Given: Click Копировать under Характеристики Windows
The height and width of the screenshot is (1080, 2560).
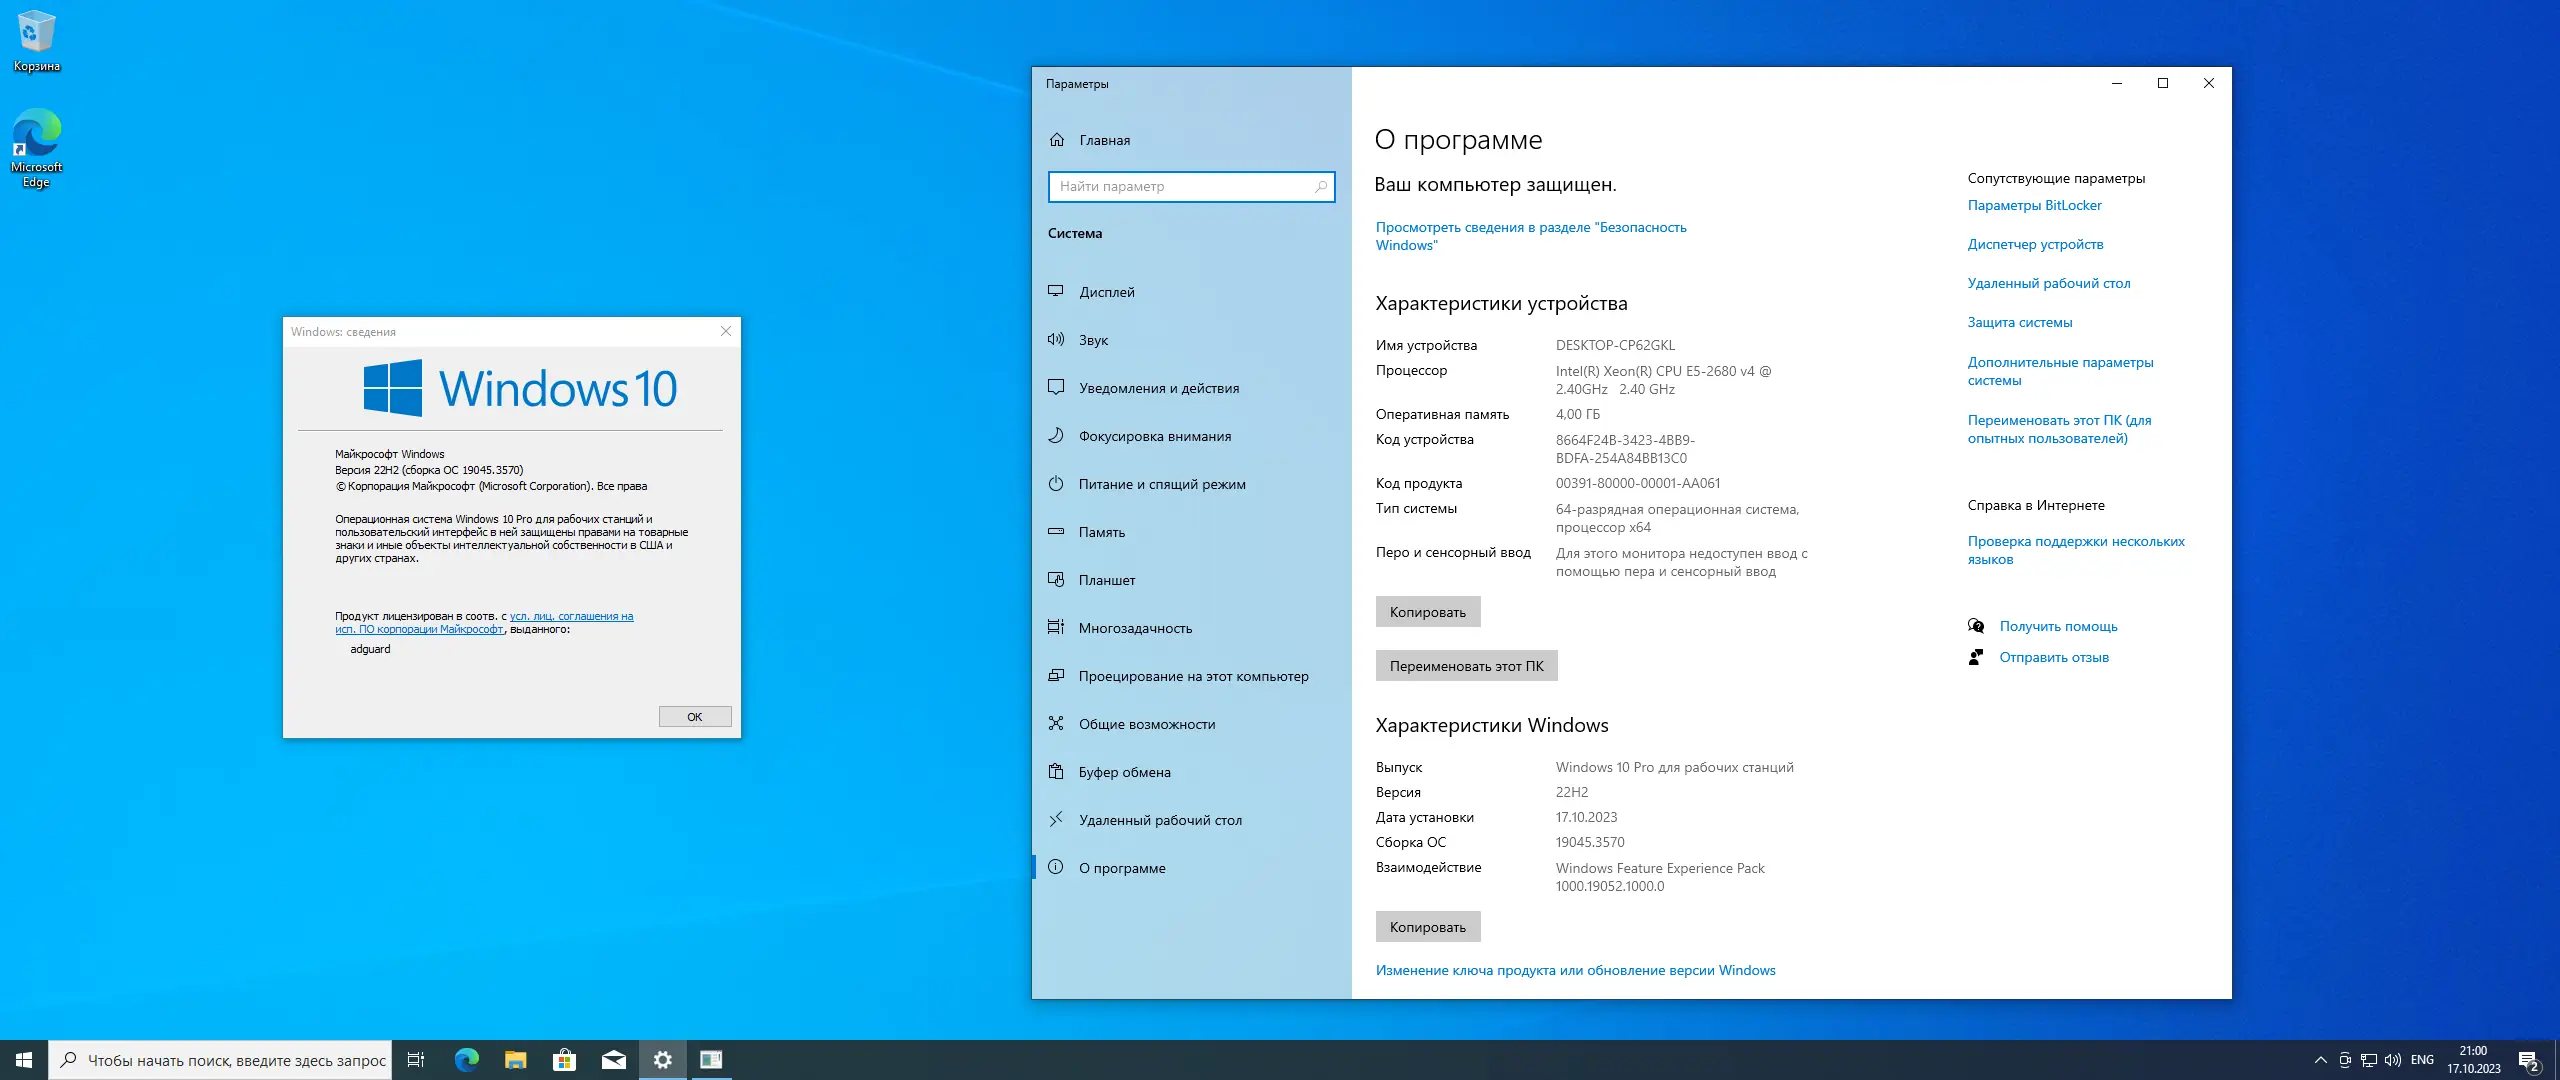Looking at the screenshot, I should click(1428, 926).
